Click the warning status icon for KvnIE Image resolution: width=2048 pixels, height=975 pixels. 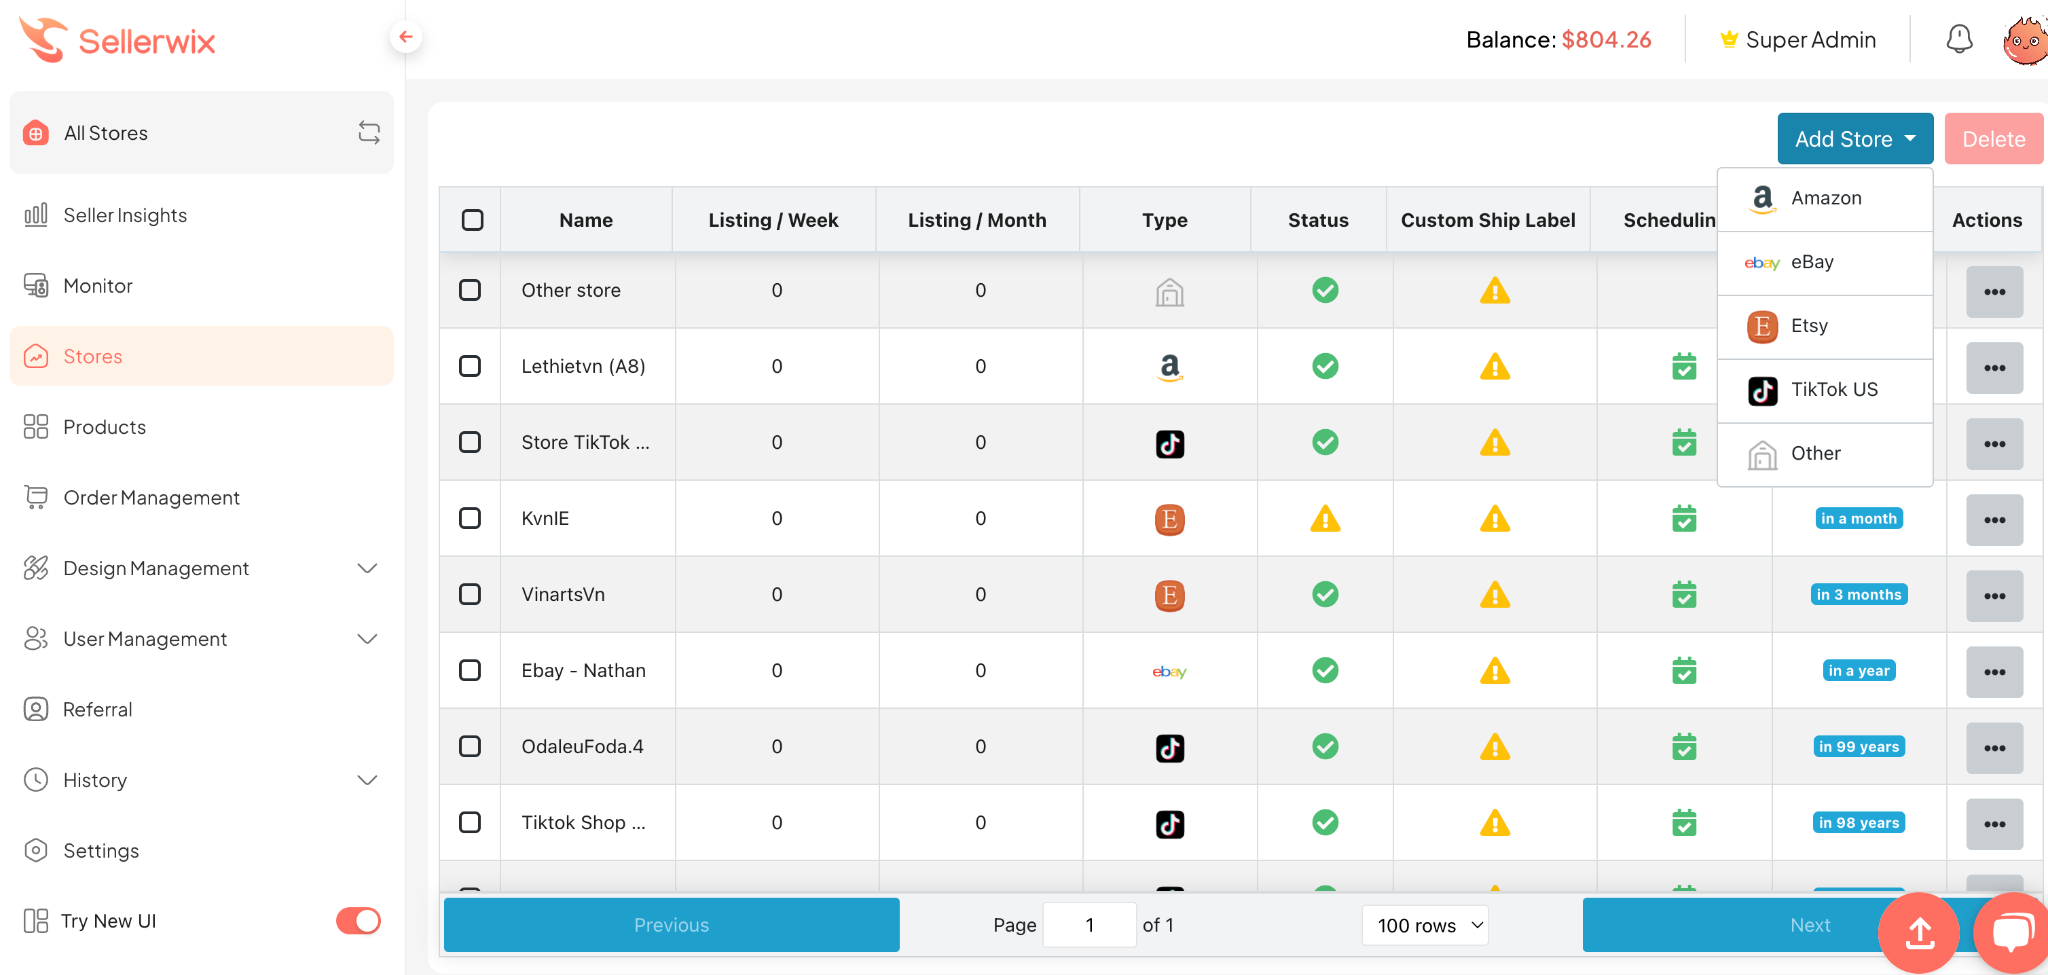pos(1325,519)
